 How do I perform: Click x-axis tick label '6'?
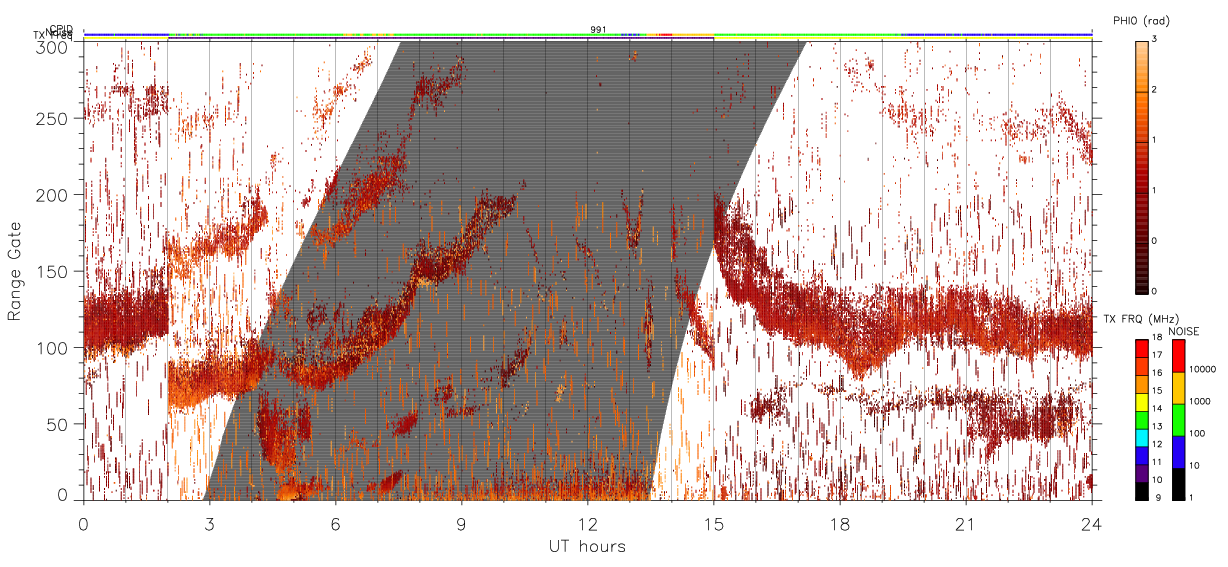(x=335, y=523)
